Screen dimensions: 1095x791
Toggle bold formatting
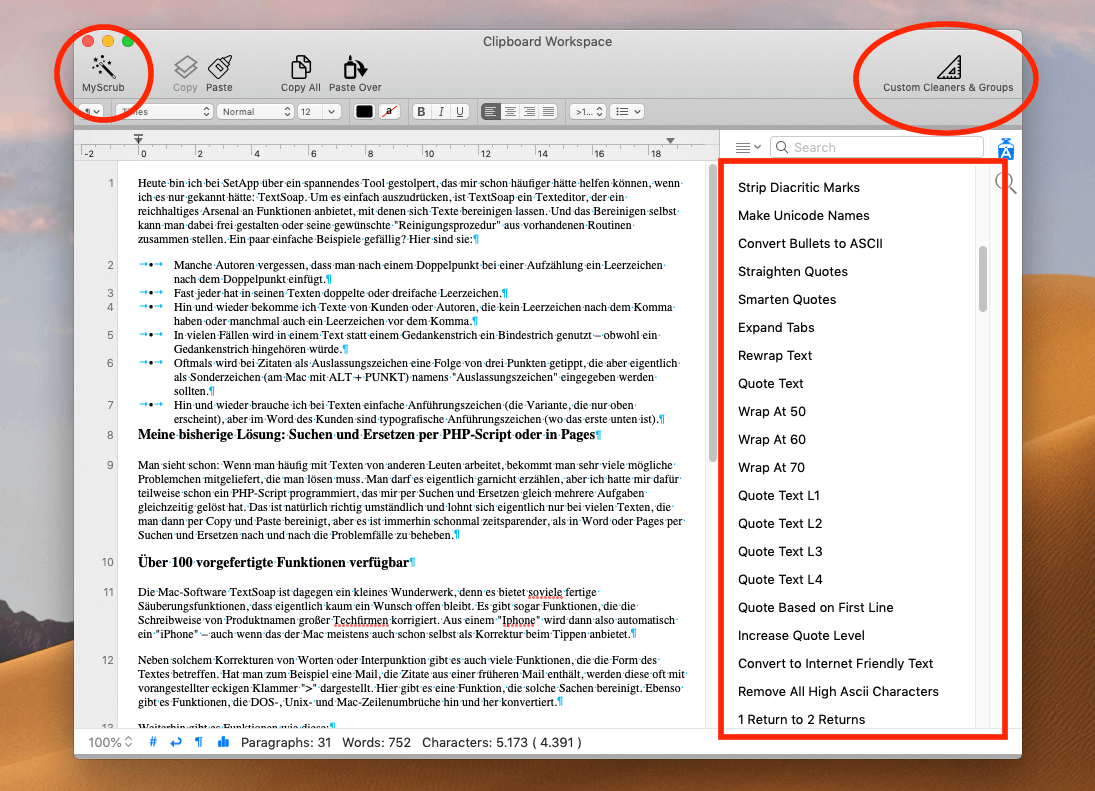(x=421, y=112)
